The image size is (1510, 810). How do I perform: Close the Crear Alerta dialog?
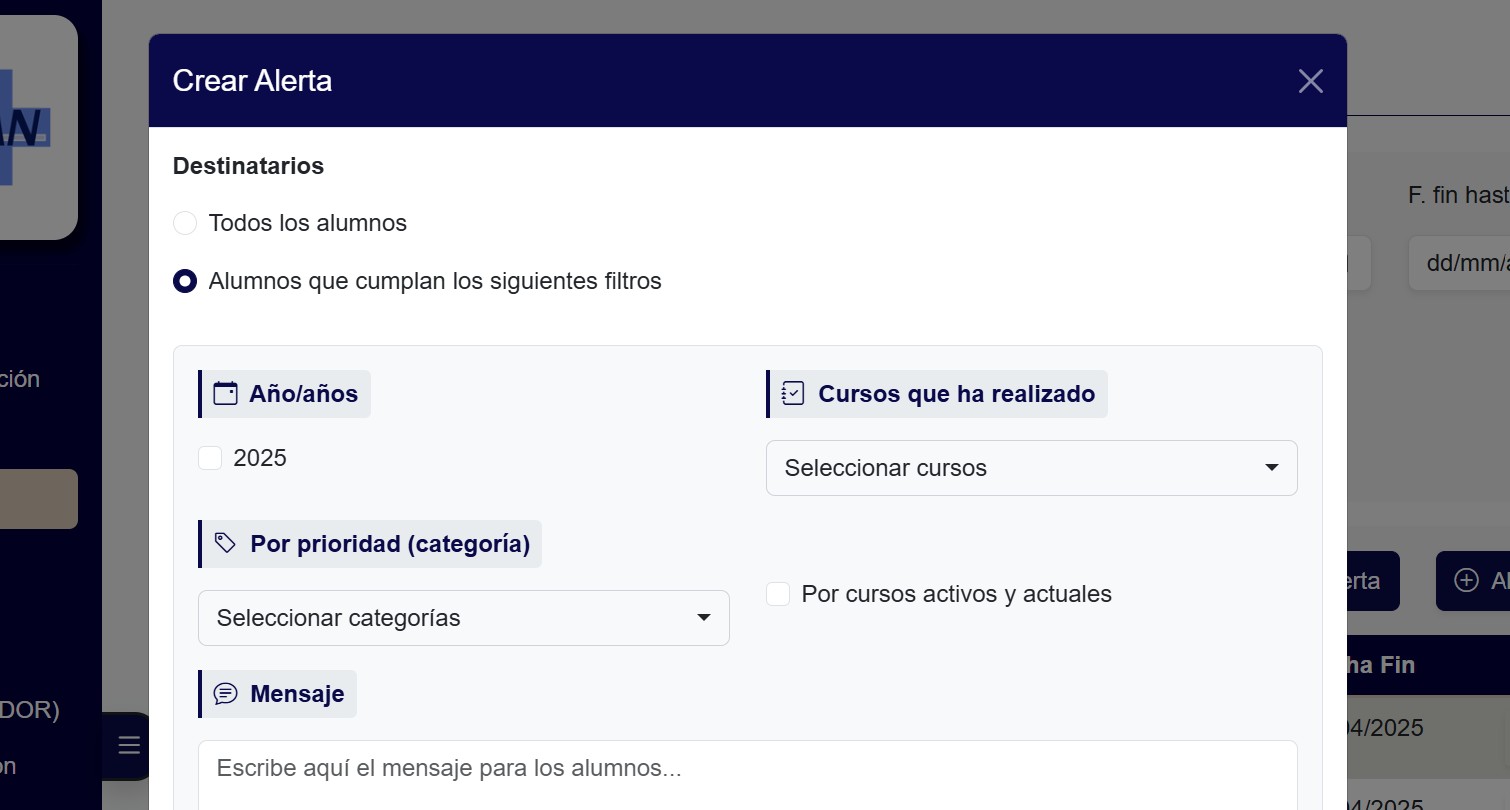pyautogui.click(x=1310, y=81)
